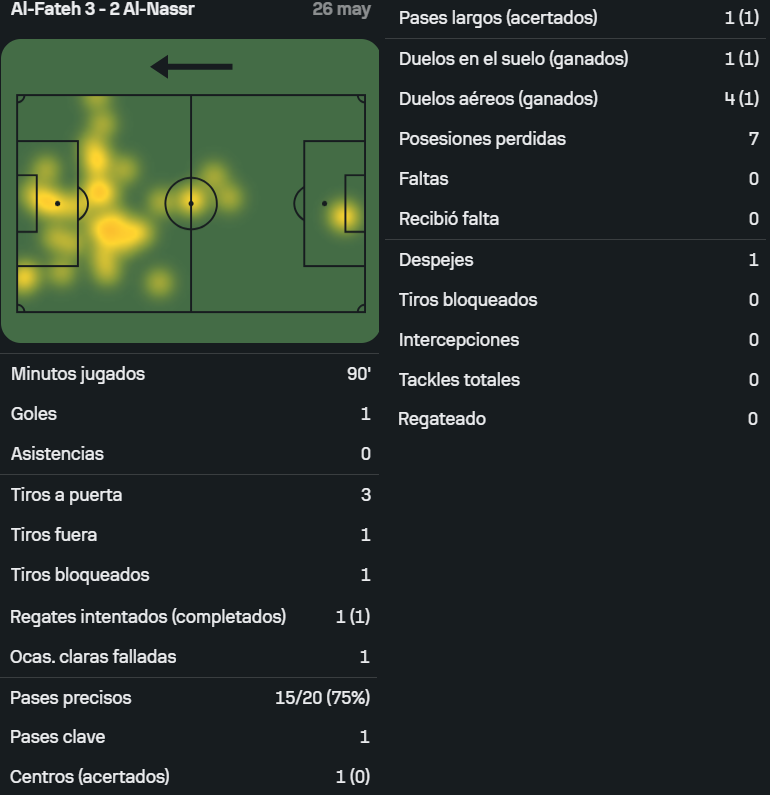Open the Al-Fateh 3 - 2 Al-Nassr match title
The height and width of the screenshot is (795, 770).
click(102, 9)
